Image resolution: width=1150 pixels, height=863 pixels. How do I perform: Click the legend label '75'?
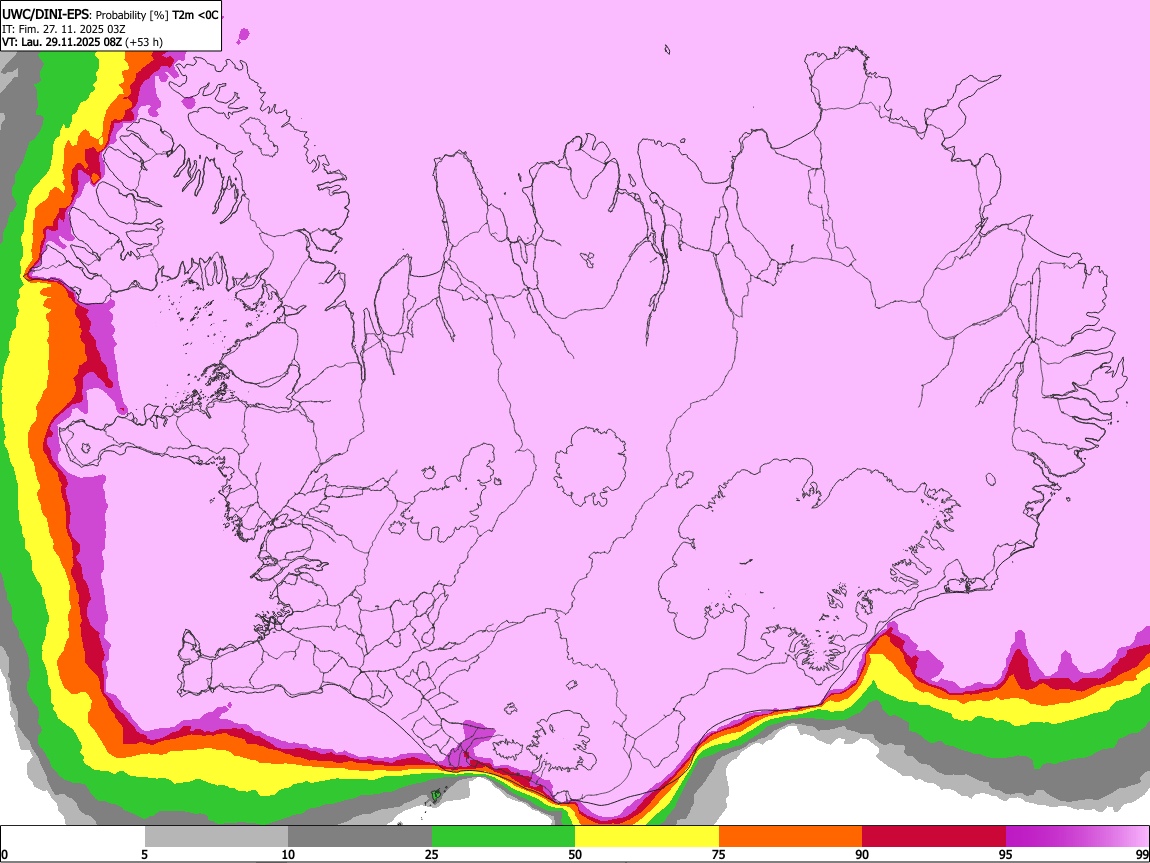tap(719, 855)
